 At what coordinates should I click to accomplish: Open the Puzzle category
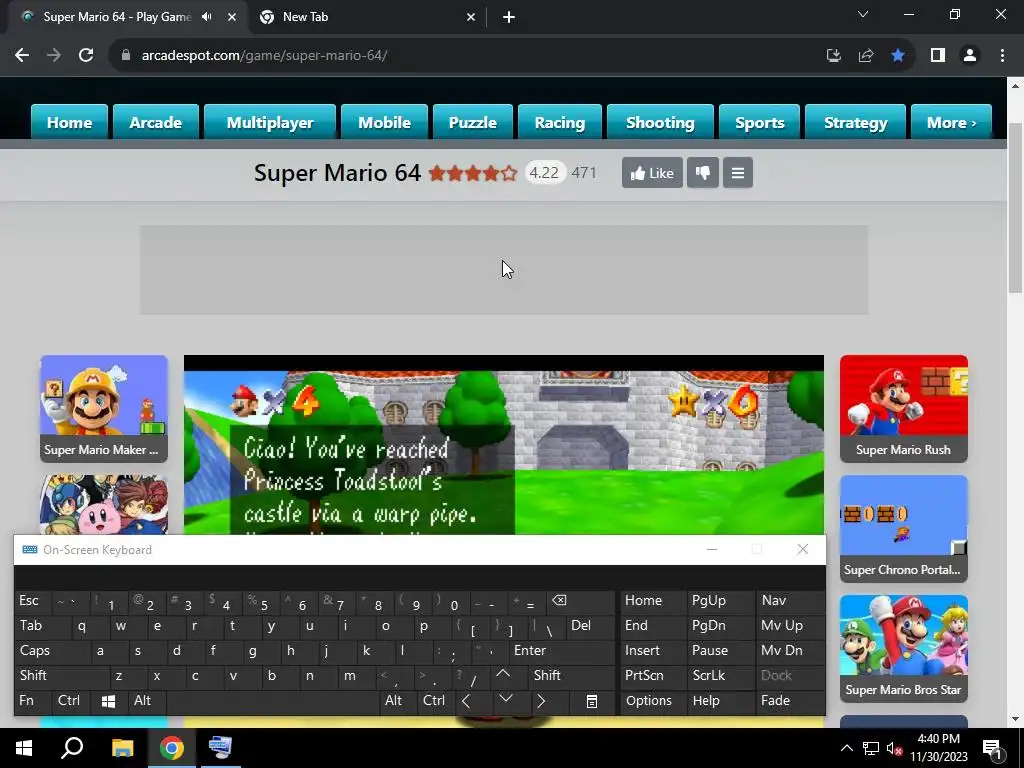(473, 122)
